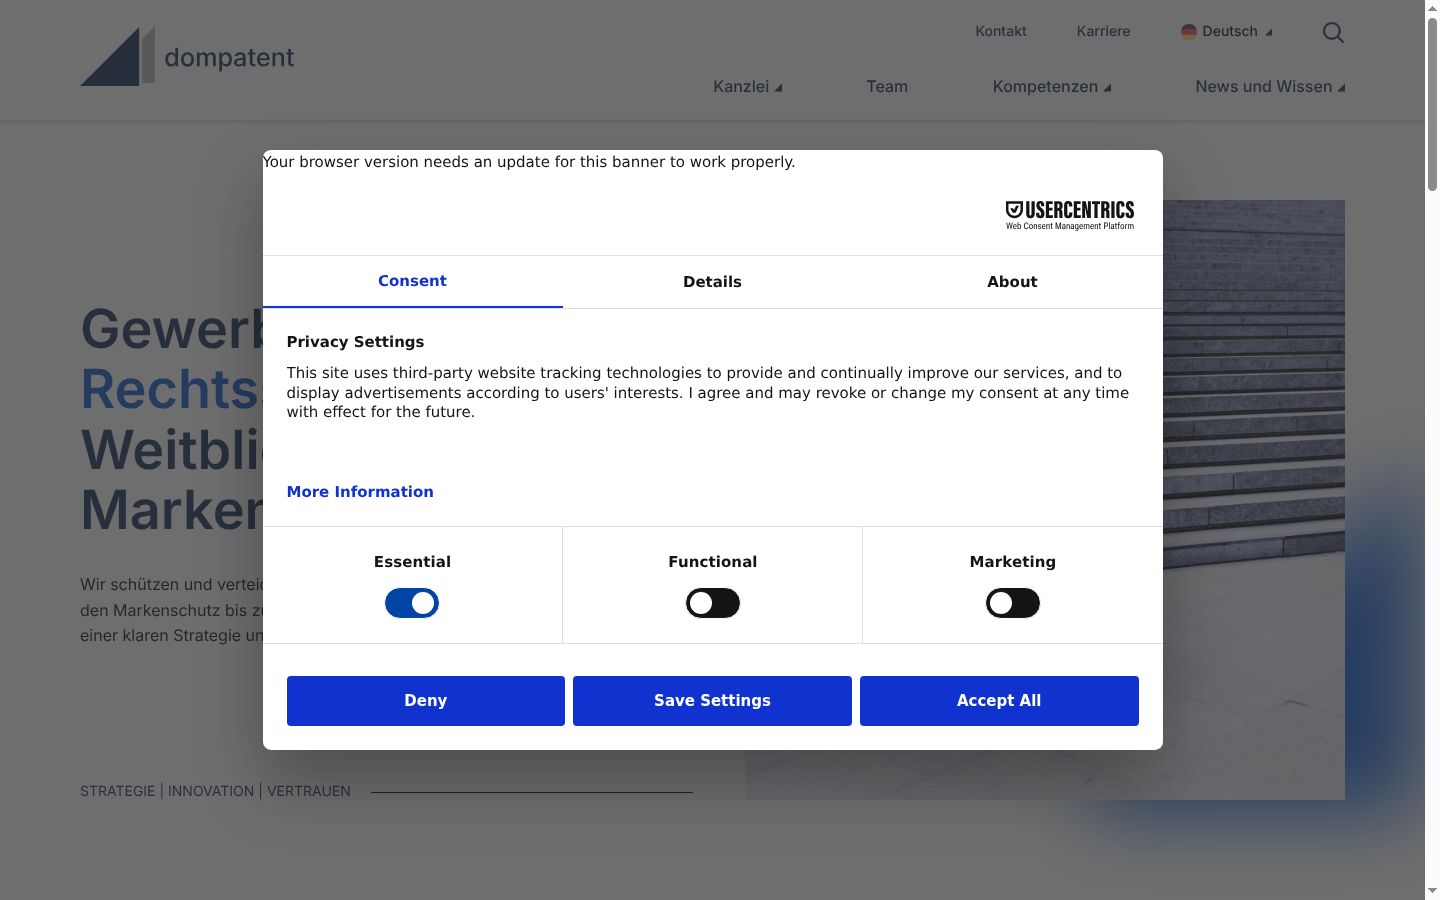Image resolution: width=1440 pixels, height=900 pixels.
Task: Open the Kontakt link
Action: tap(1001, 31)
